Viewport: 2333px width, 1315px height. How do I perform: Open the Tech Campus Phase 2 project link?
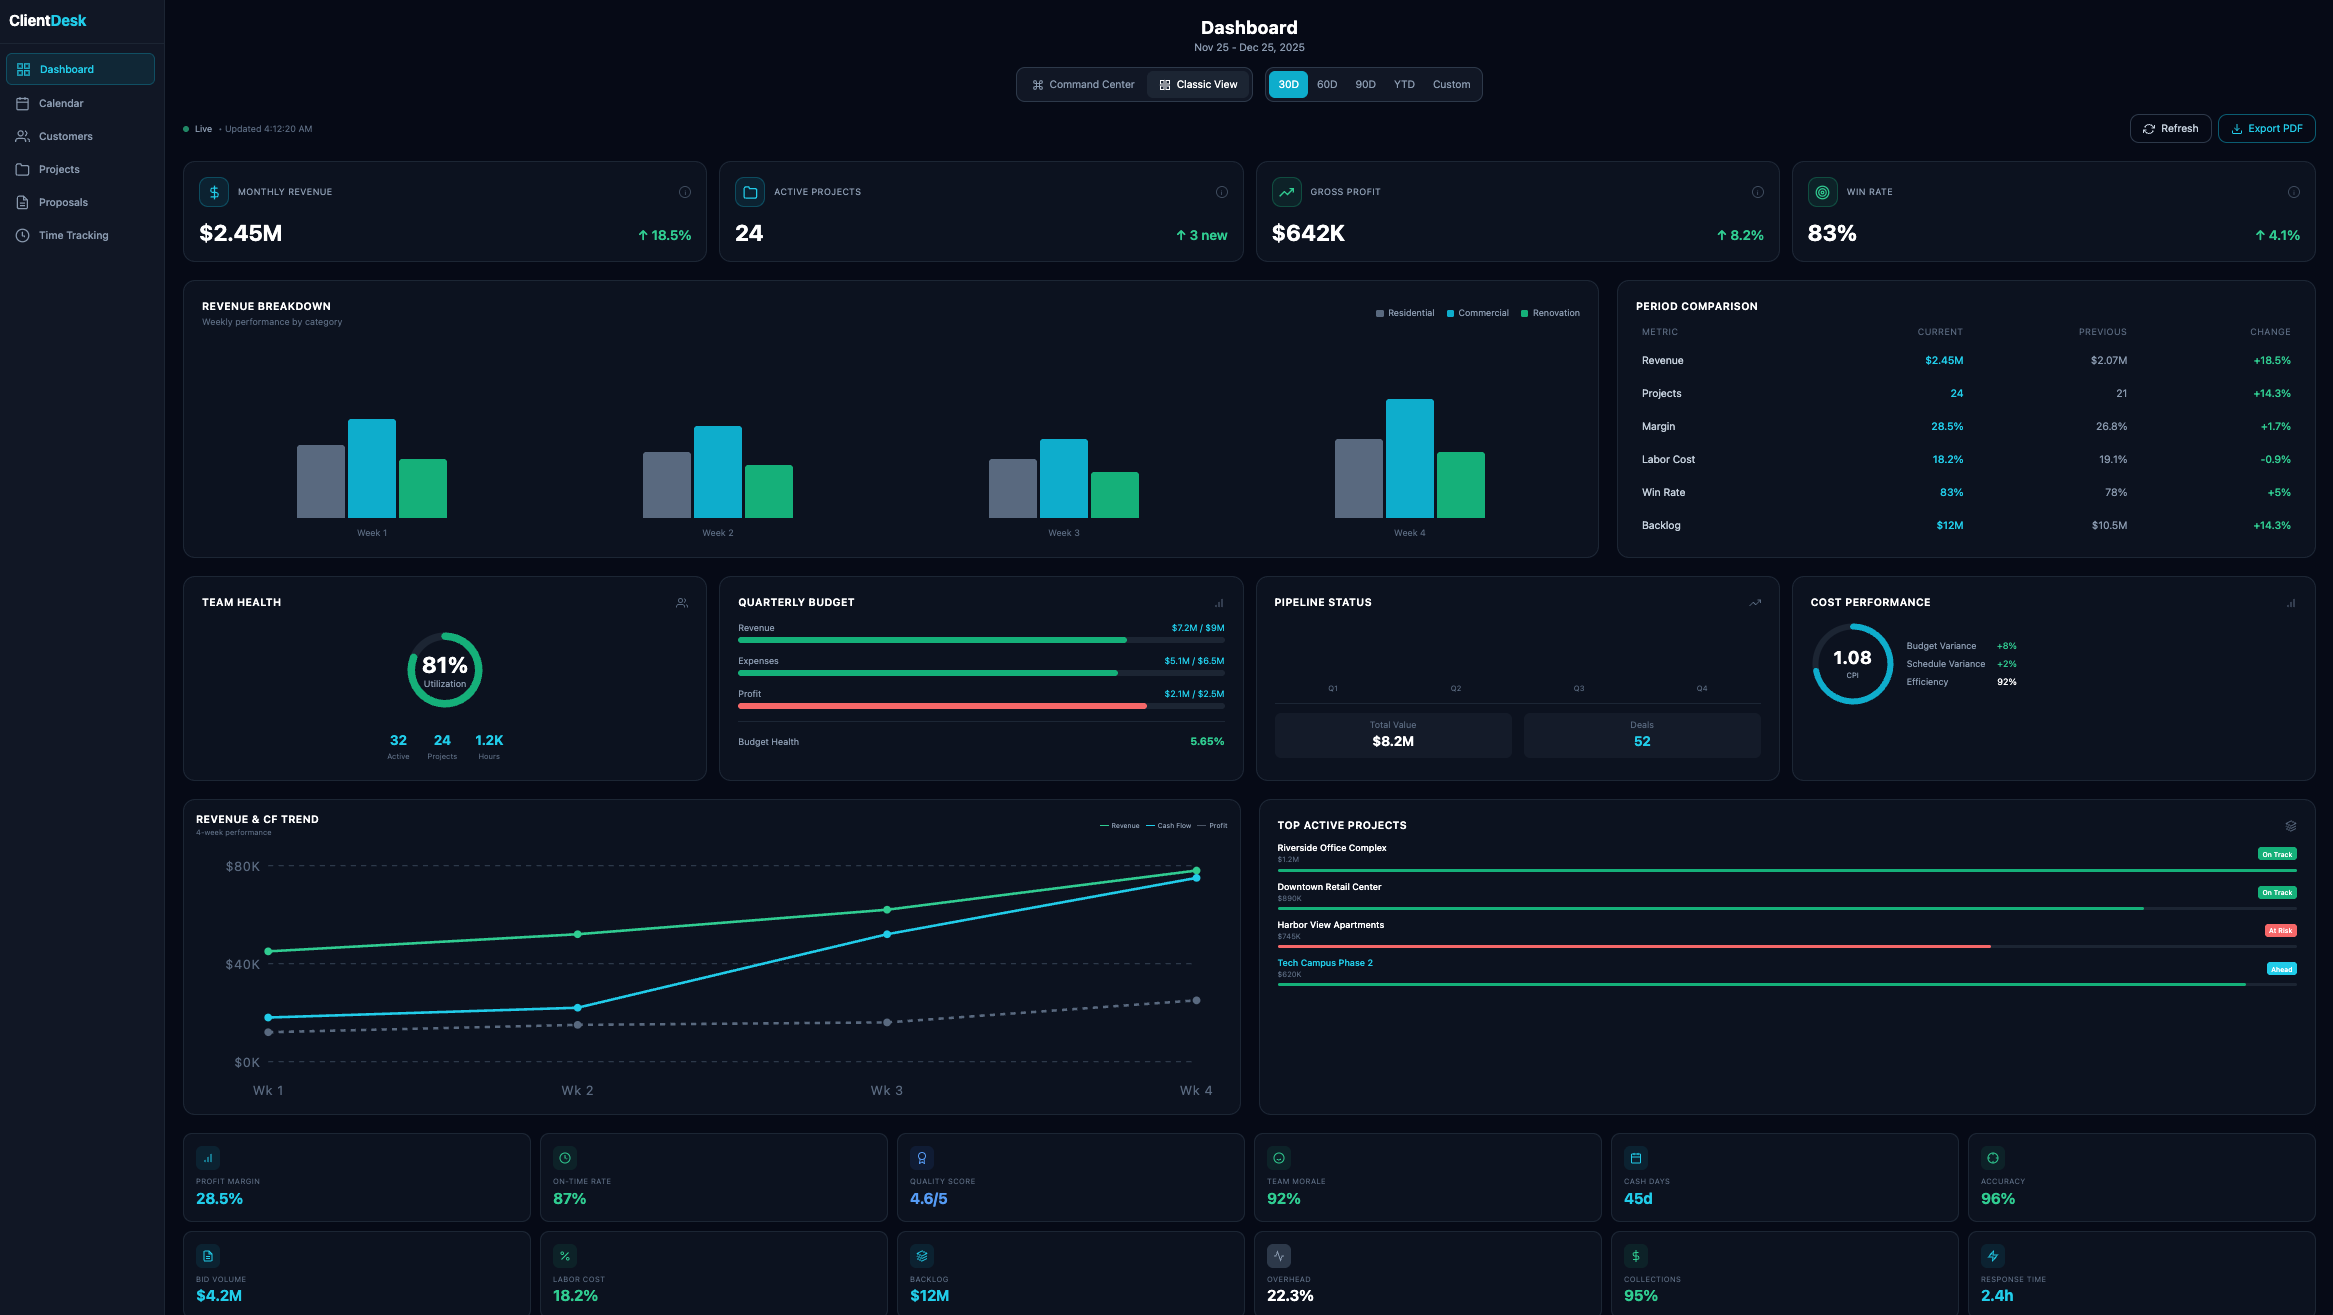1325,962
